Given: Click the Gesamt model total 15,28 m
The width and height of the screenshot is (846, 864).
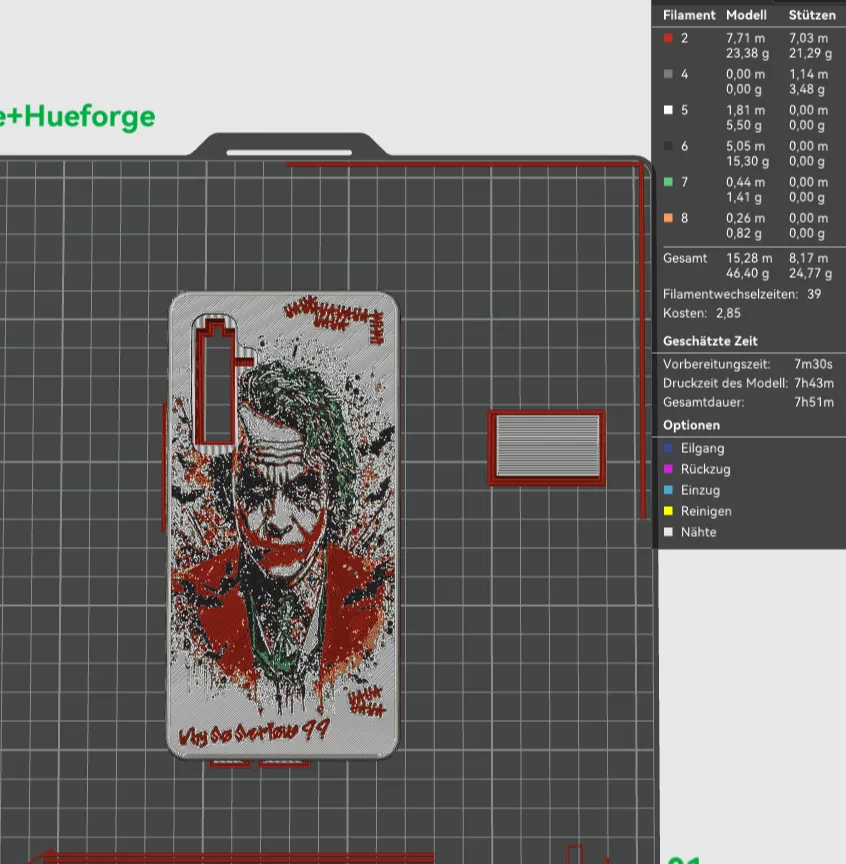Looking at the screenshot, I should click(749, 258).
